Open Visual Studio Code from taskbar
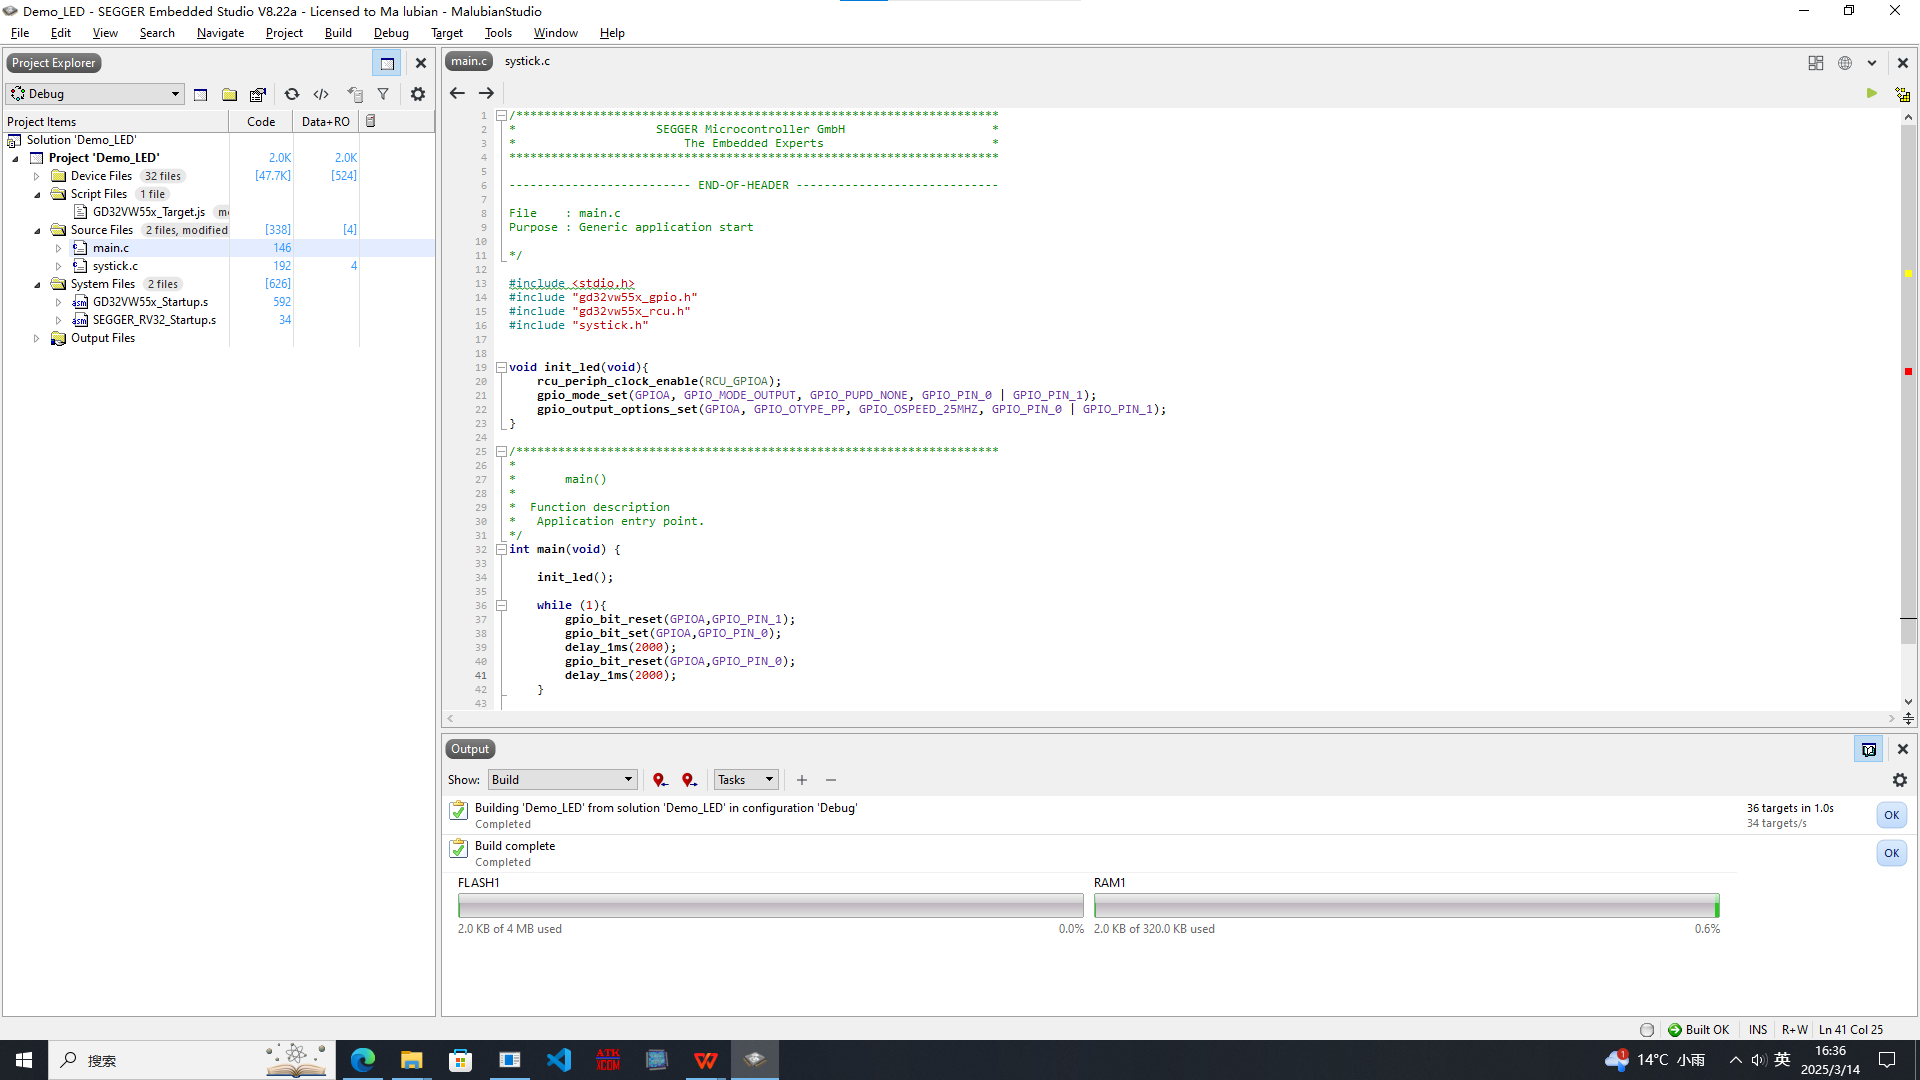 tap(559, 1060)
